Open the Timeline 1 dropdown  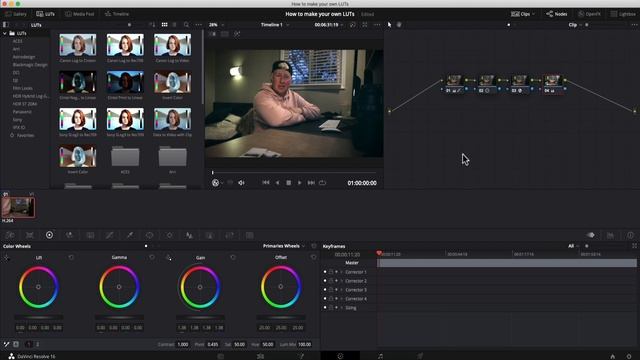click(275, 24)
